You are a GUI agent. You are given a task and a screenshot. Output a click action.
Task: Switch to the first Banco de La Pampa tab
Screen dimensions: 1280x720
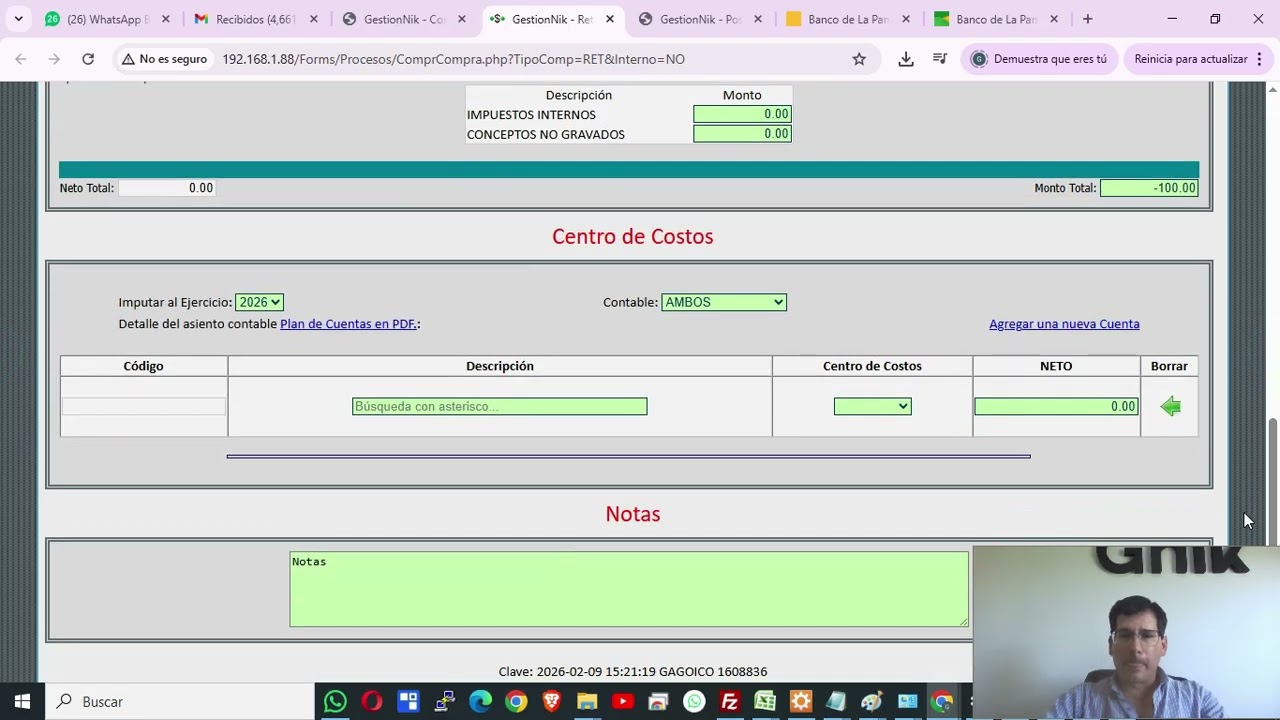point(848,19)
